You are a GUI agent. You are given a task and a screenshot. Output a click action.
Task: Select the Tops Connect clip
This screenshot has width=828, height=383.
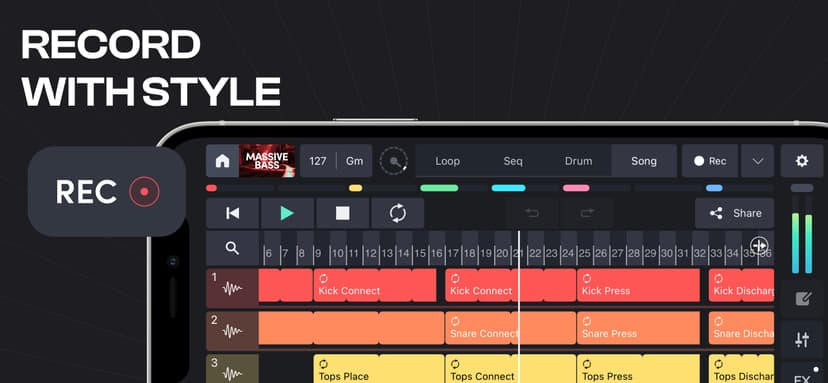511,369
